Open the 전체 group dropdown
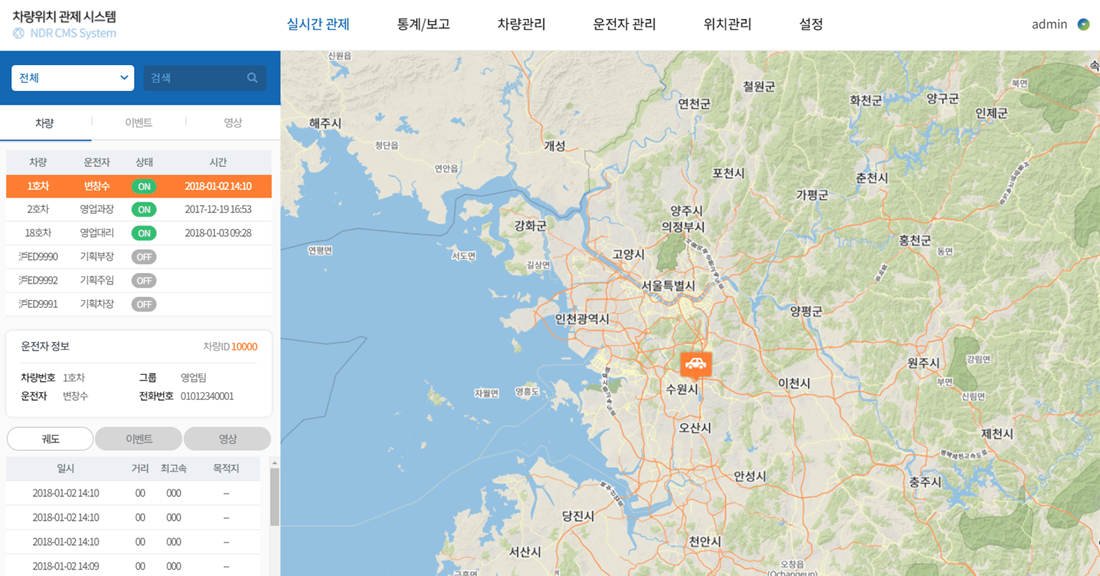This screenshot has width=1100, height=576. [x=73, y=78]
